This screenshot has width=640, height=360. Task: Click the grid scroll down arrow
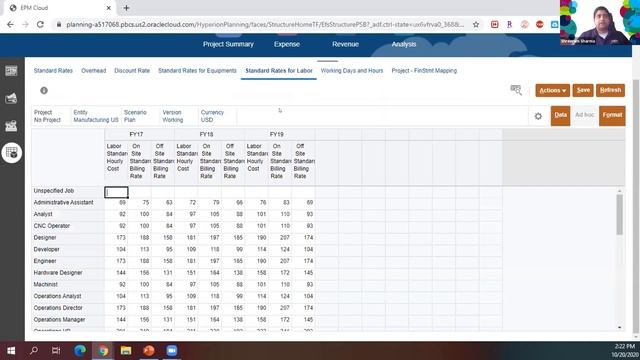tap(619, 327)
